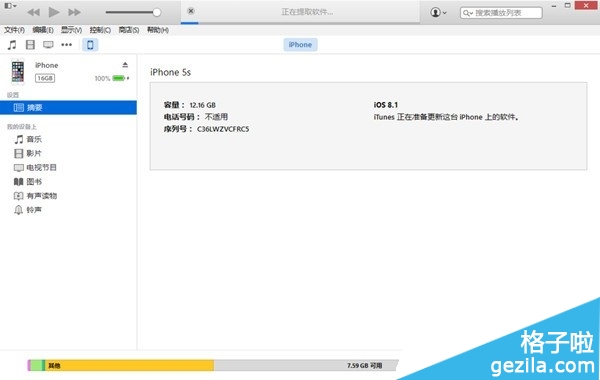The width and height of the screenshot is (600, 380).
Task: Open the 文件(F) menu
Action: pos(14,30)
